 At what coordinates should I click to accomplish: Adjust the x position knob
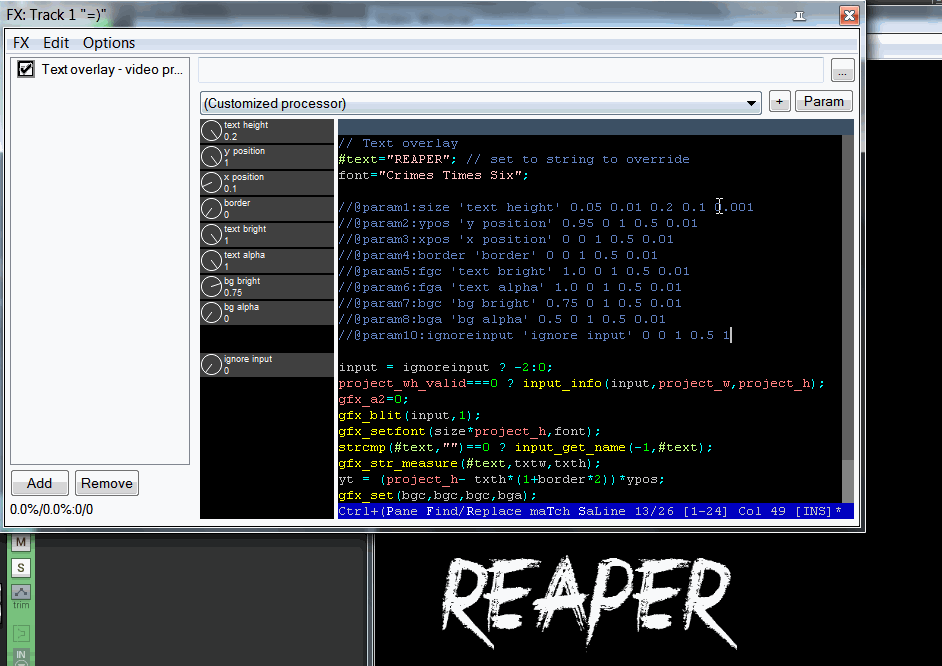point(211,183)
